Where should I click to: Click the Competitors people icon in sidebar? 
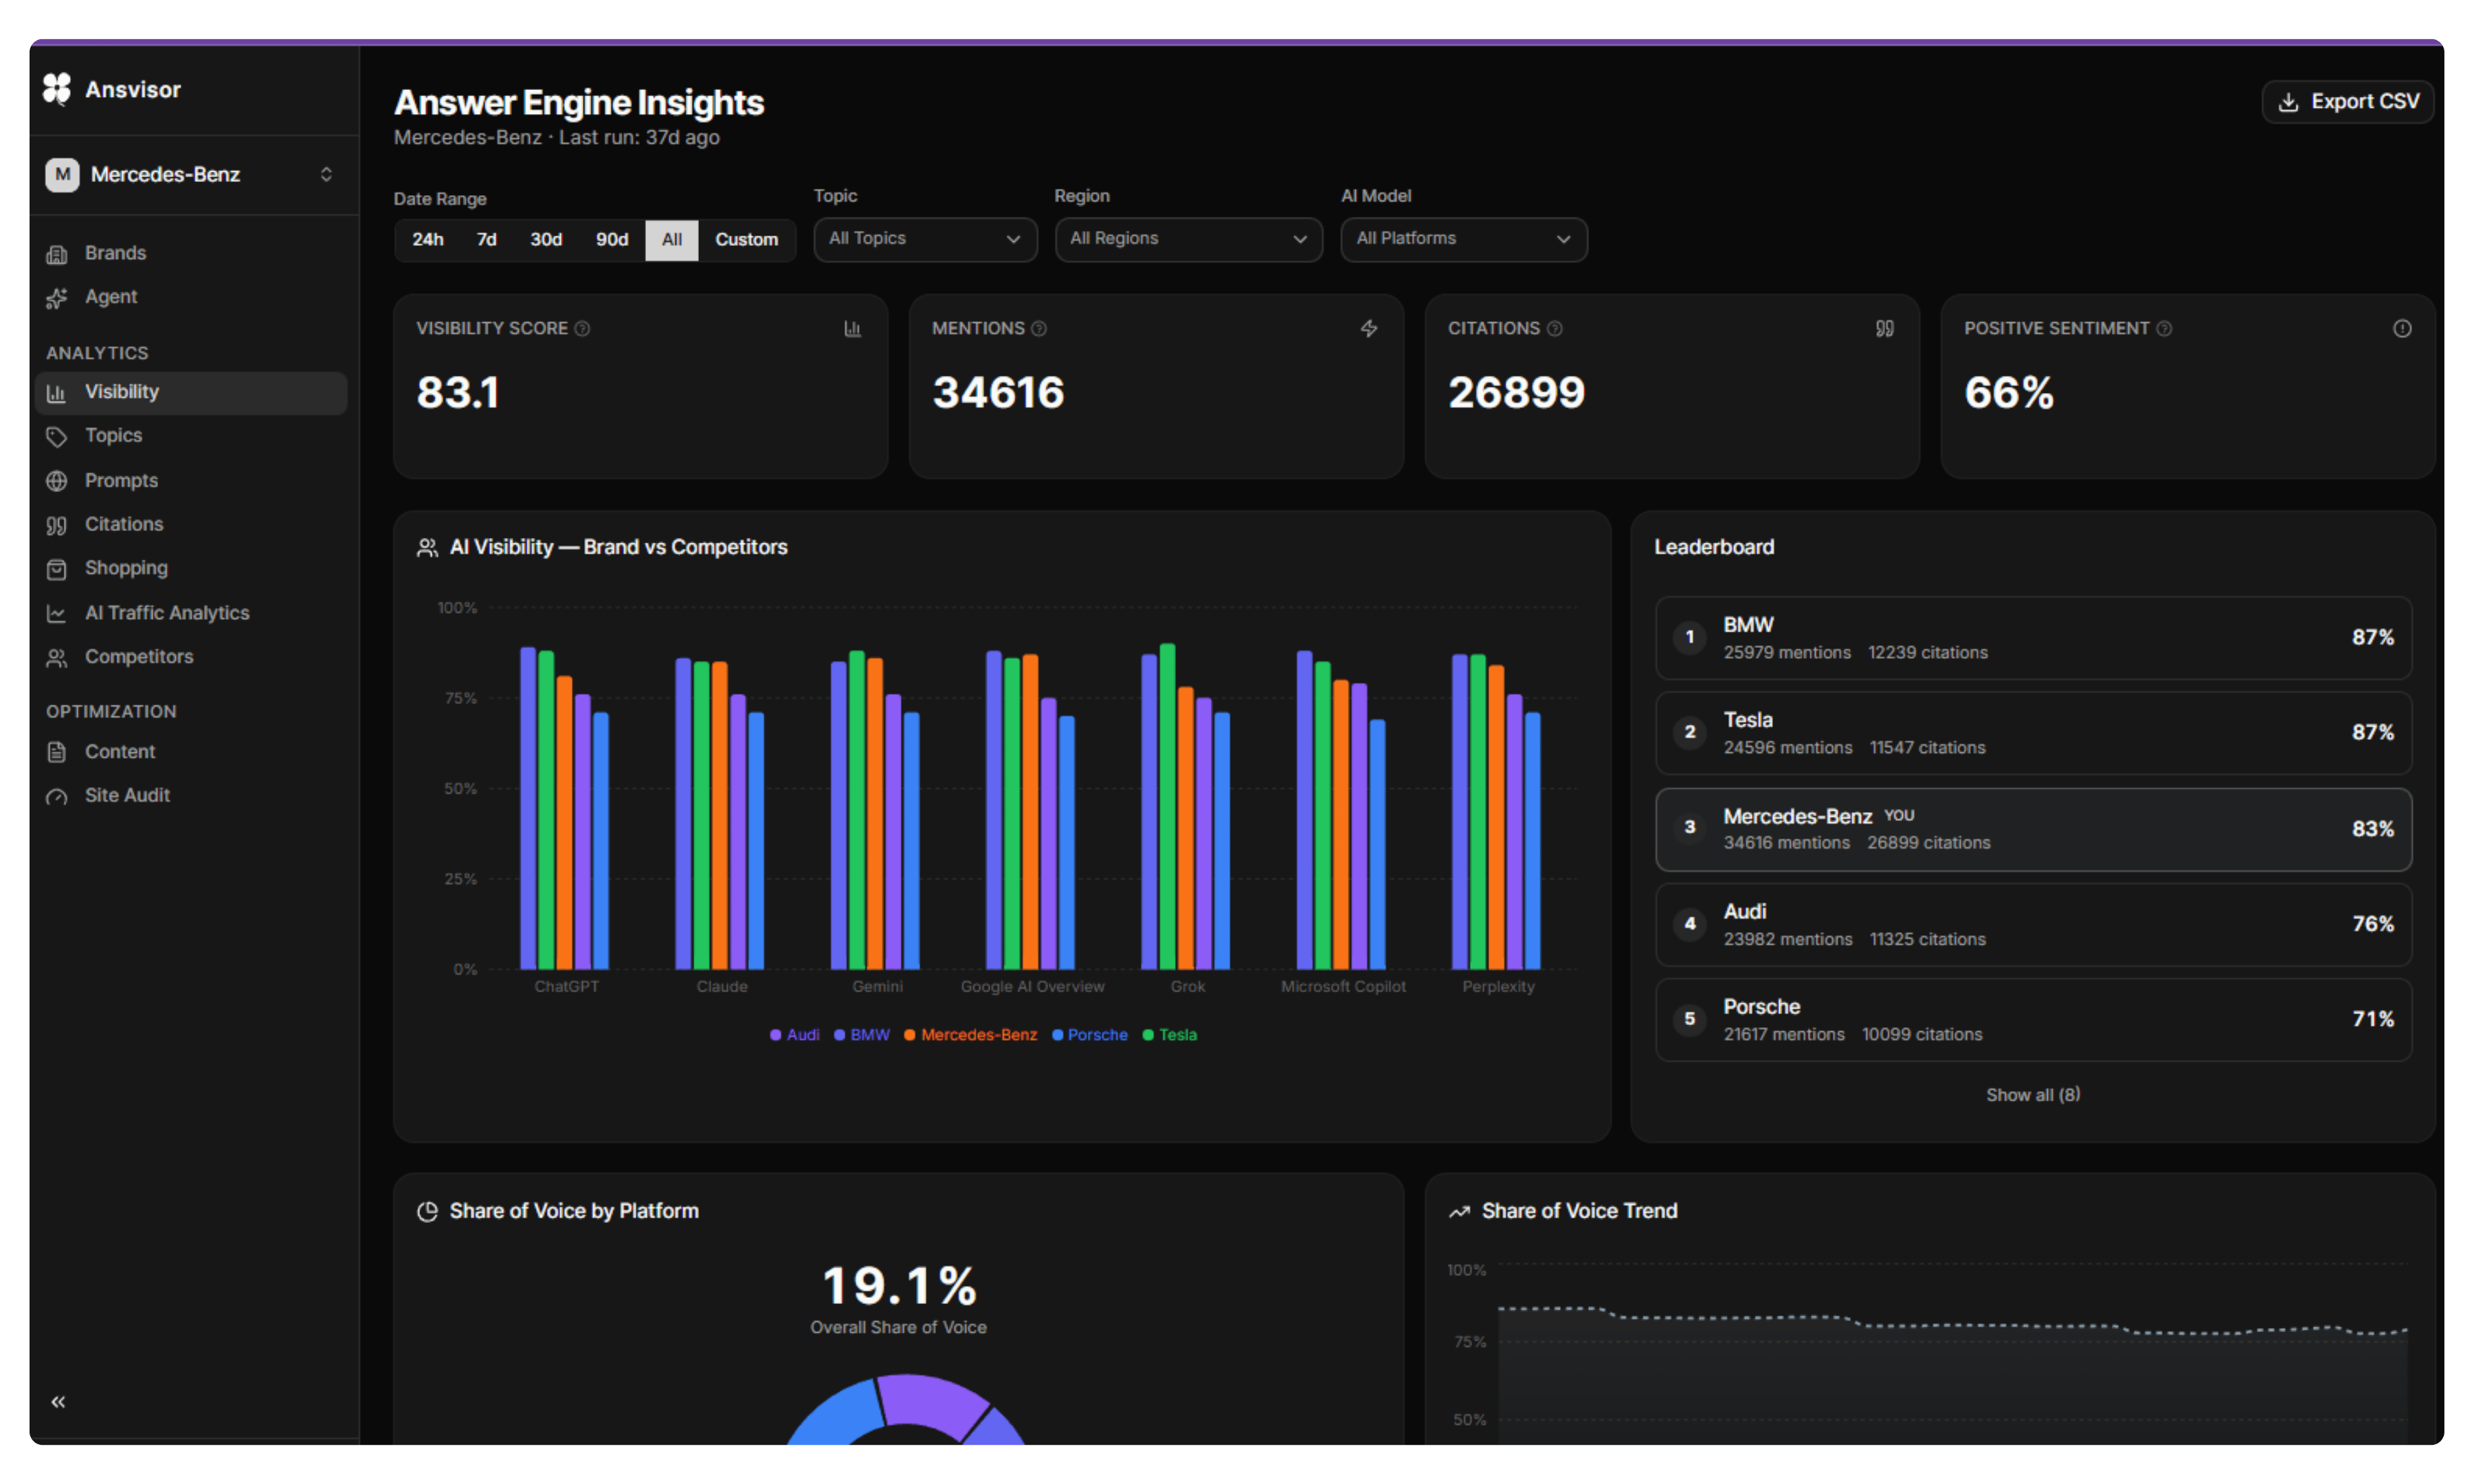[57, 657]
